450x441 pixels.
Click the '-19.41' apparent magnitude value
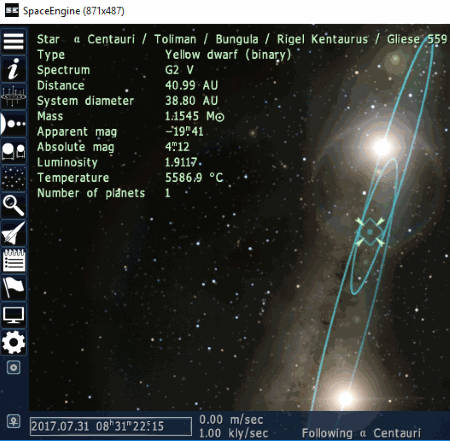click(184, 131)
